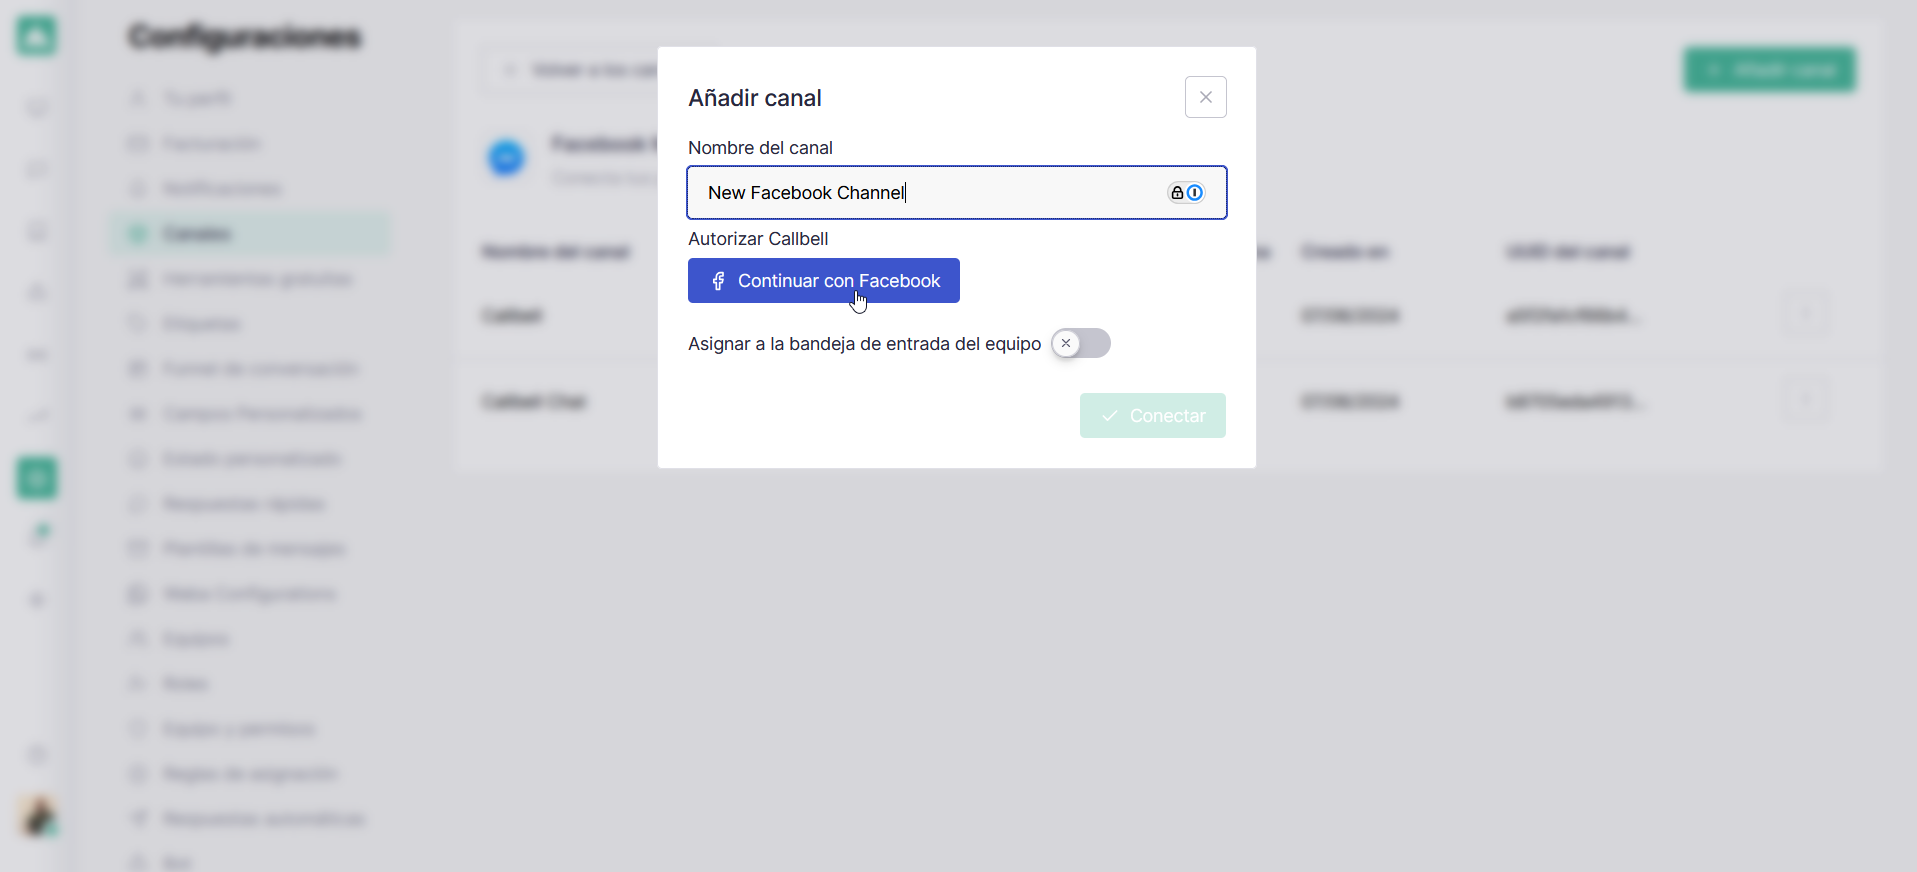Viewport: 1917px width, 872px height.
Task: Click the Conectar button
Action: point(1152,415)
